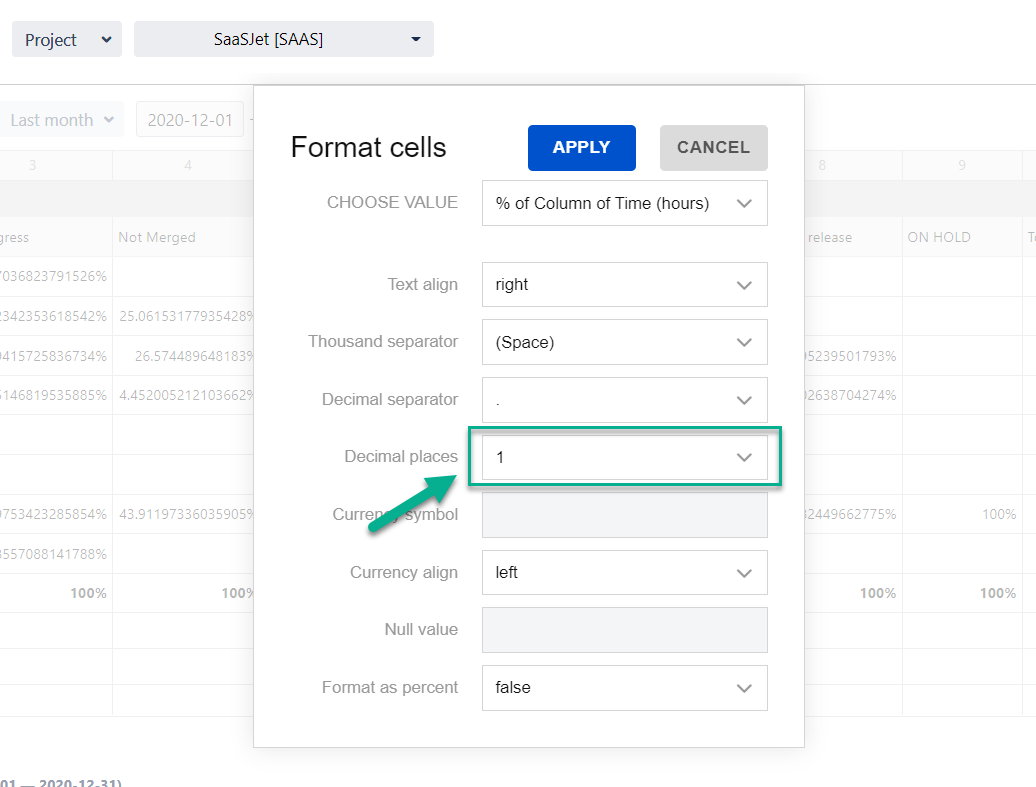Toggle the Format as percent dropdown
1036x787 pixels.
pos(624,688)
